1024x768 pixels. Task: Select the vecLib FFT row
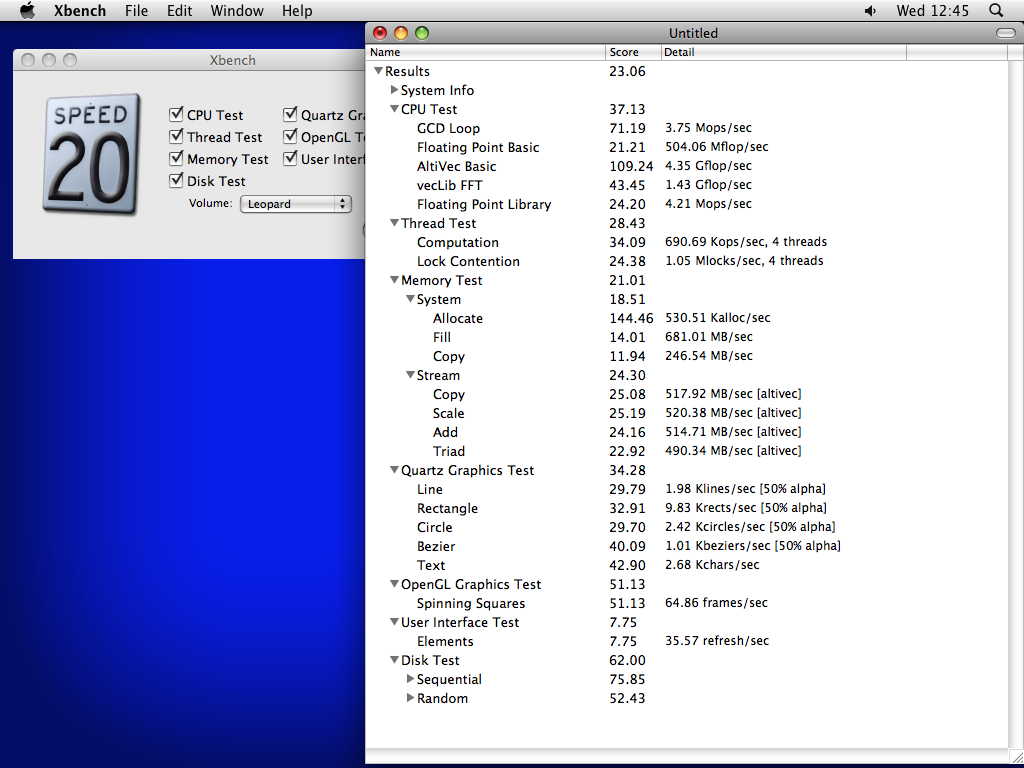click(x=686, y=185)
